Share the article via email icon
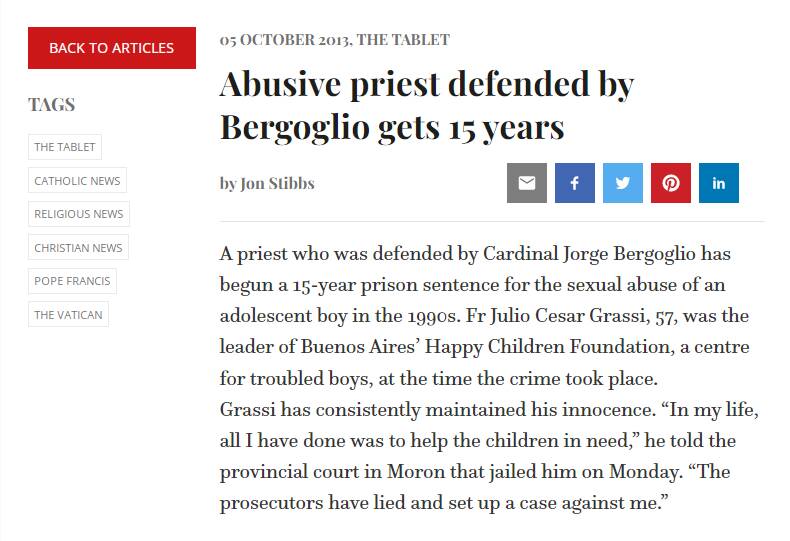This screenshot has width=790, height=541. (527, 183)
